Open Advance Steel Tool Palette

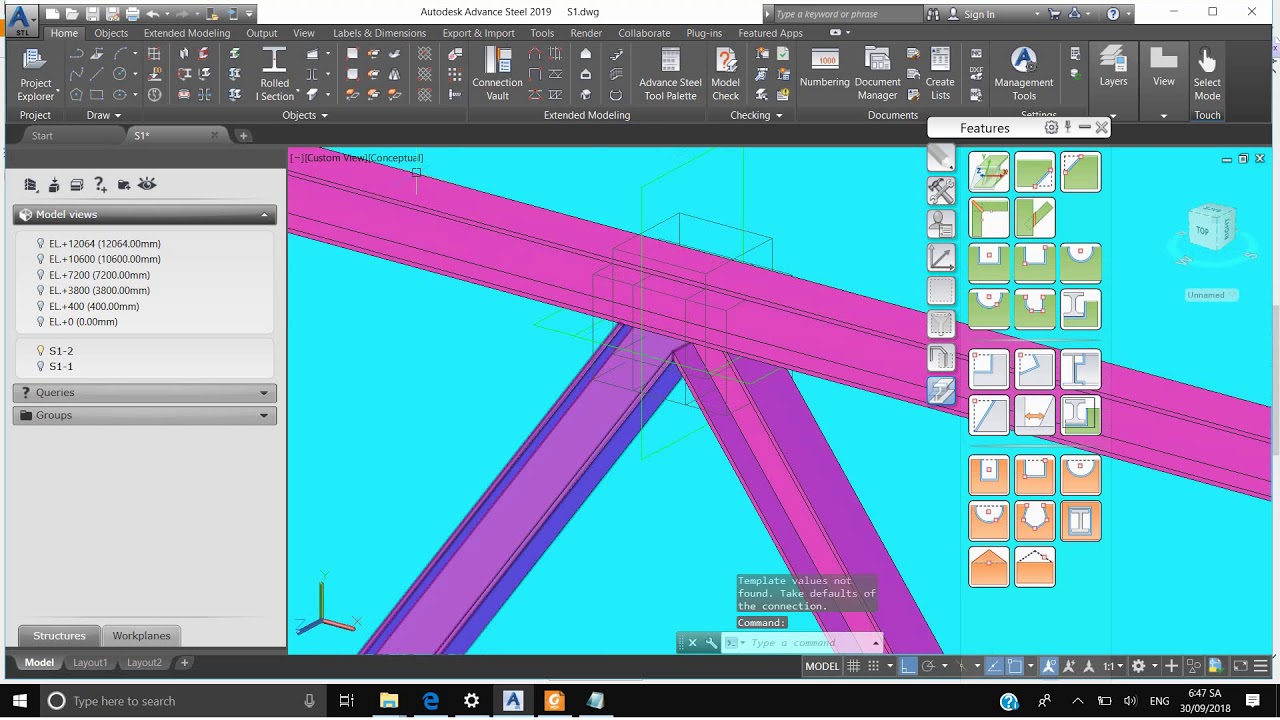(x=670, y=74)
